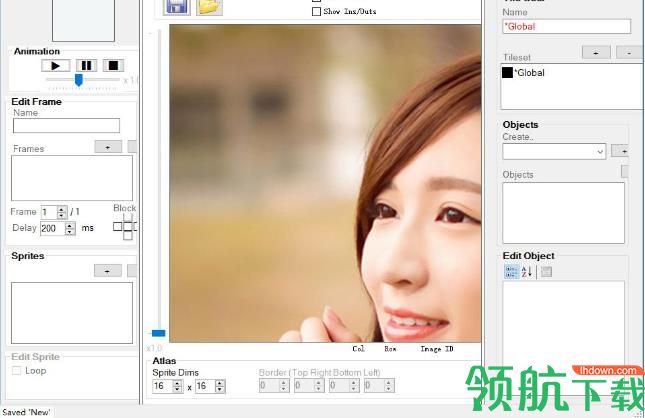
Task: Toggle the bottom Block checkbox
Action: pyautogui.click(x=128, y=235)
